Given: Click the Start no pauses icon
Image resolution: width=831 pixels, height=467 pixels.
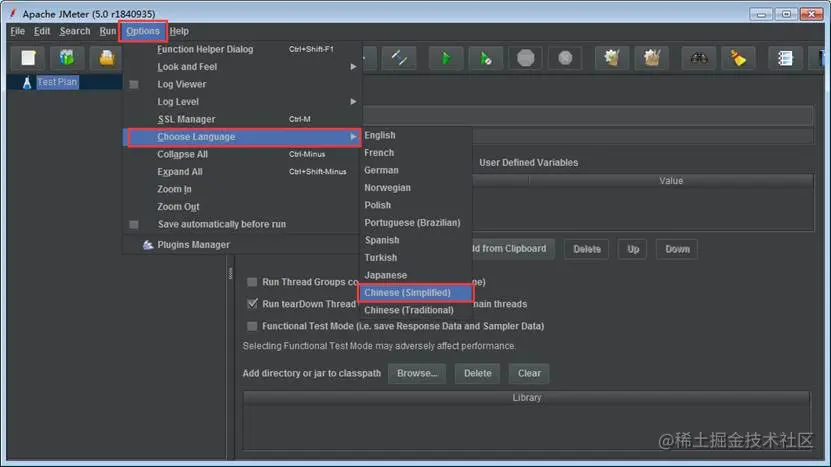Looking at the screenshot, I should tap(485, 58).
